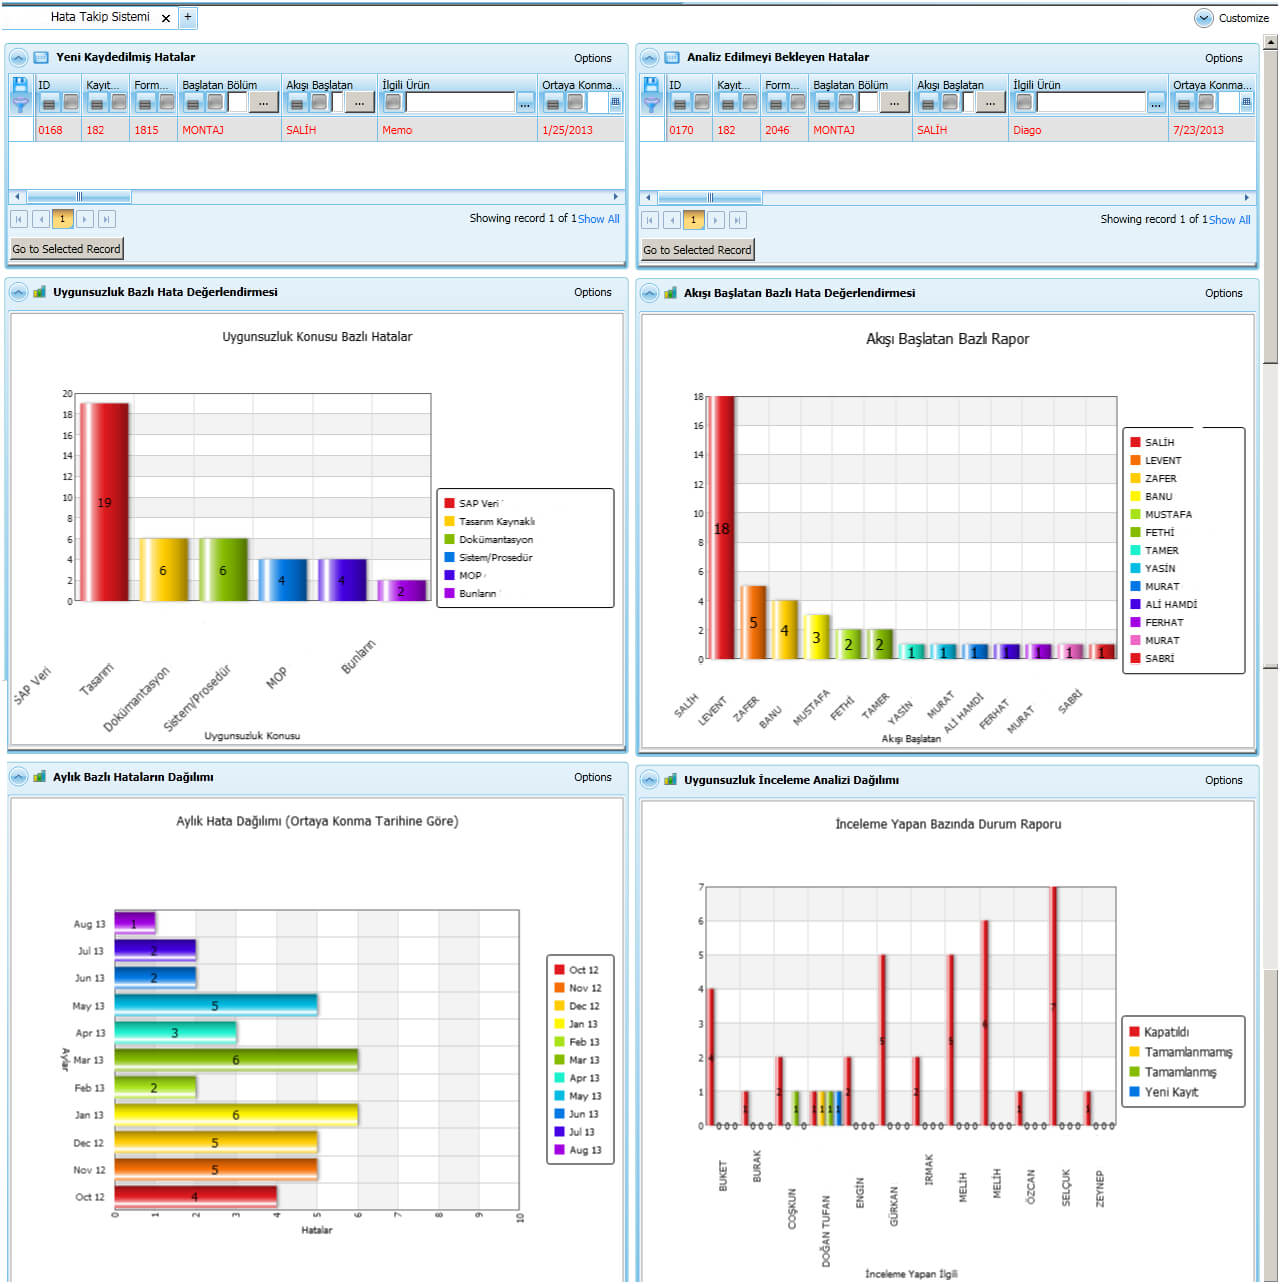Click Show All link in Analiz Edilmeyi Bekleyen grid
Viewport: 1280px width, 1284px height.
(1230, 220)
